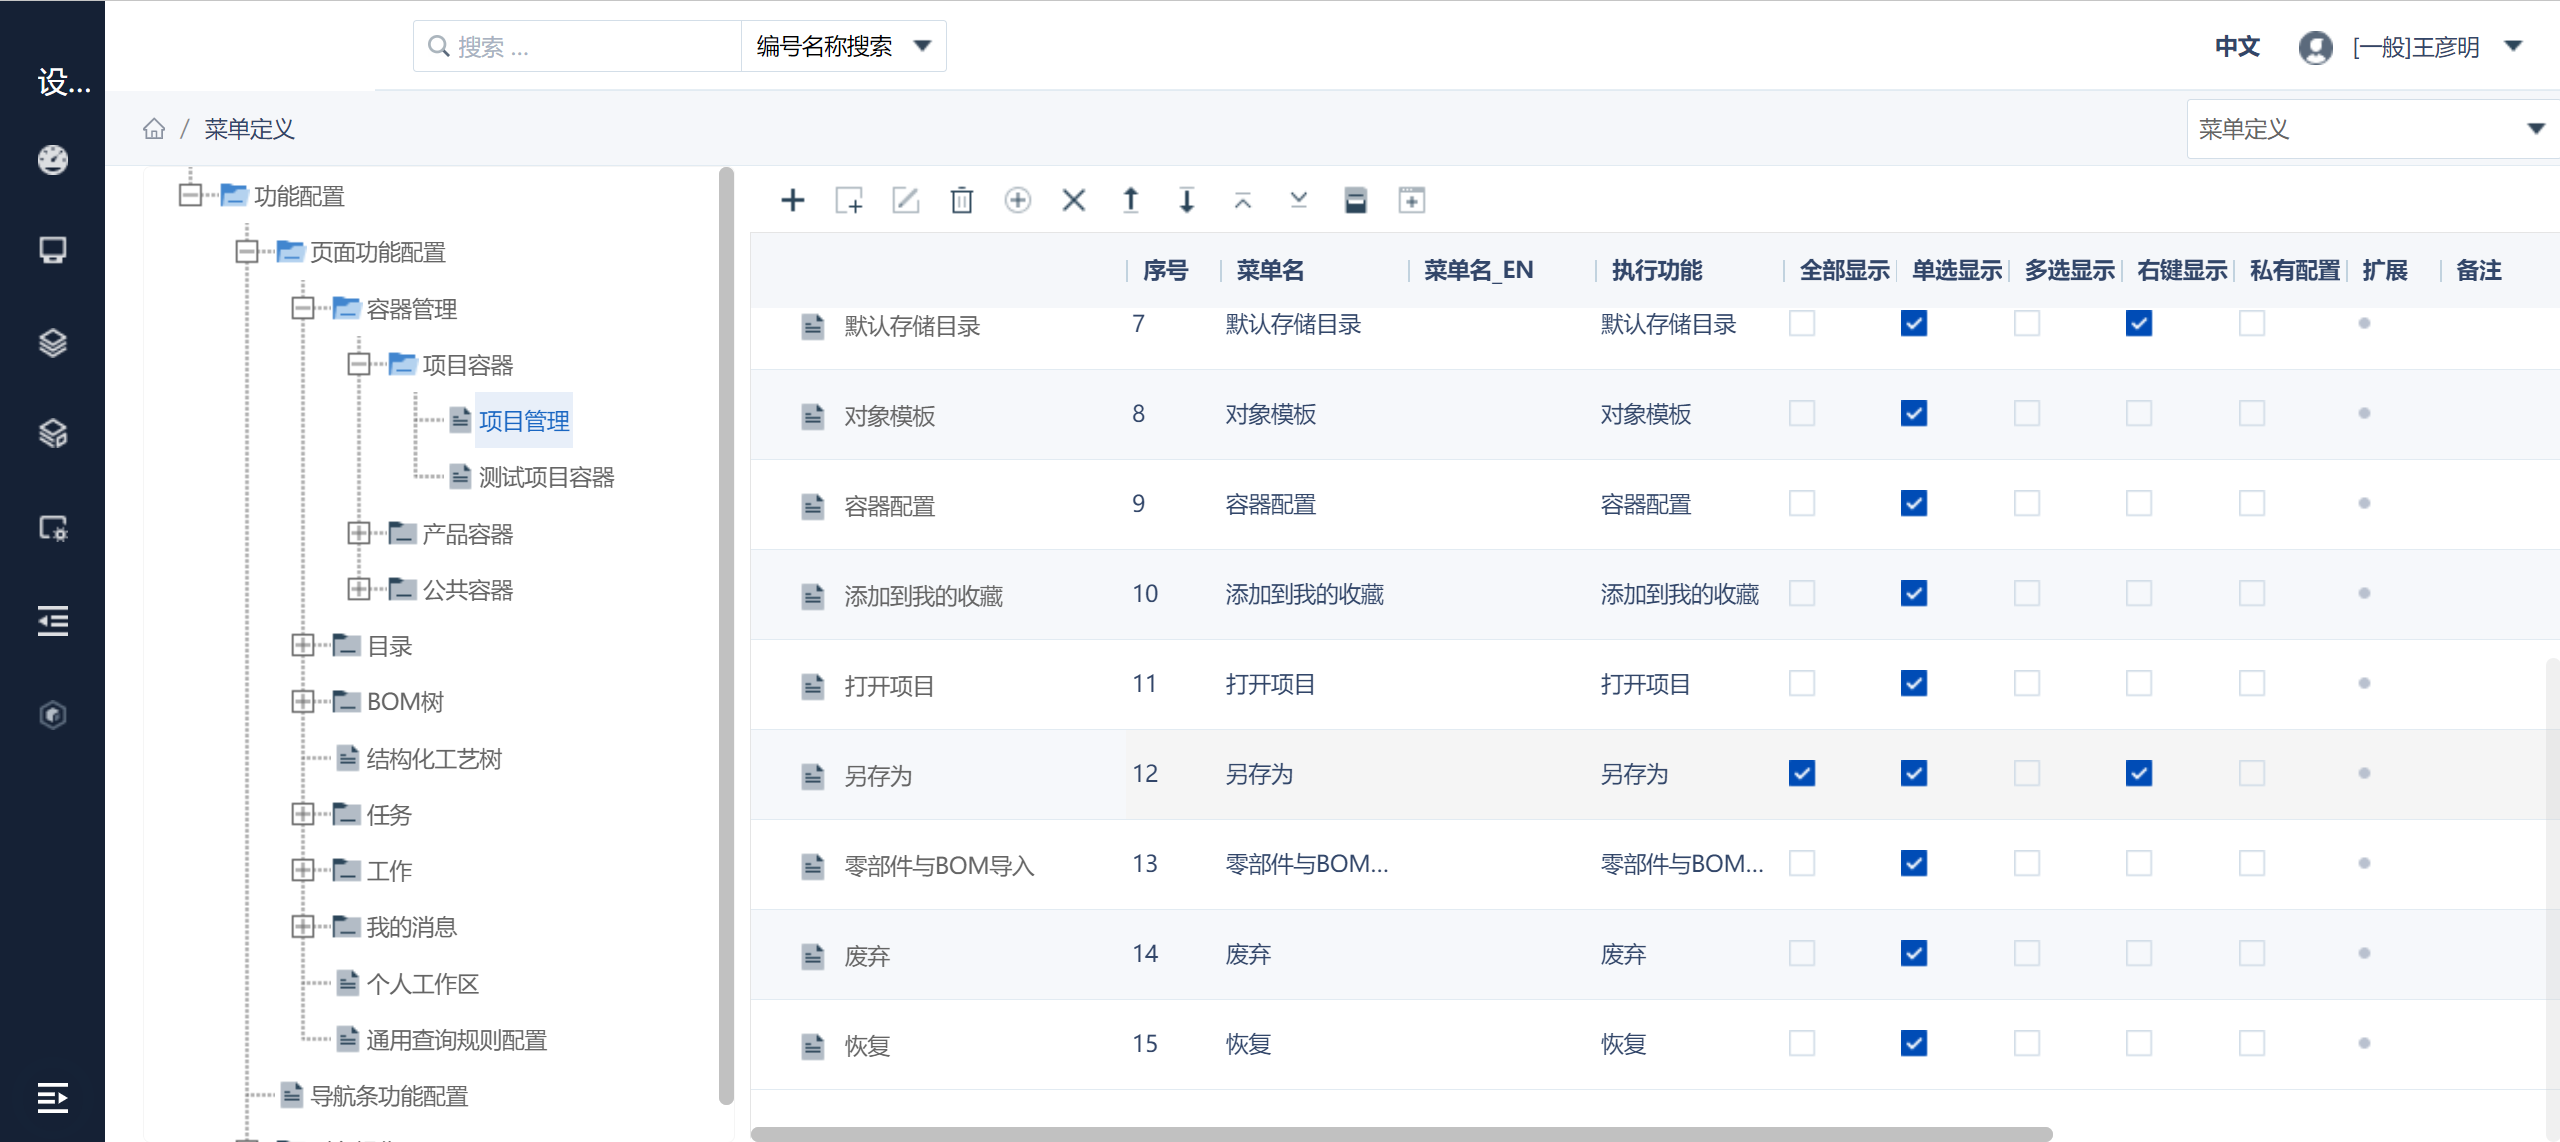Click the 菜单定义 breadcrumb link
2560x1142 pixels.
pyautogui.click(x=249, y=129)
